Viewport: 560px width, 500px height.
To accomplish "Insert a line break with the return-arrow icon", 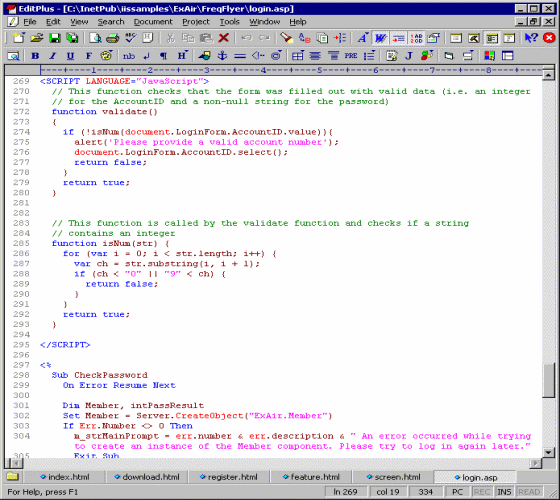I will 146,56.
